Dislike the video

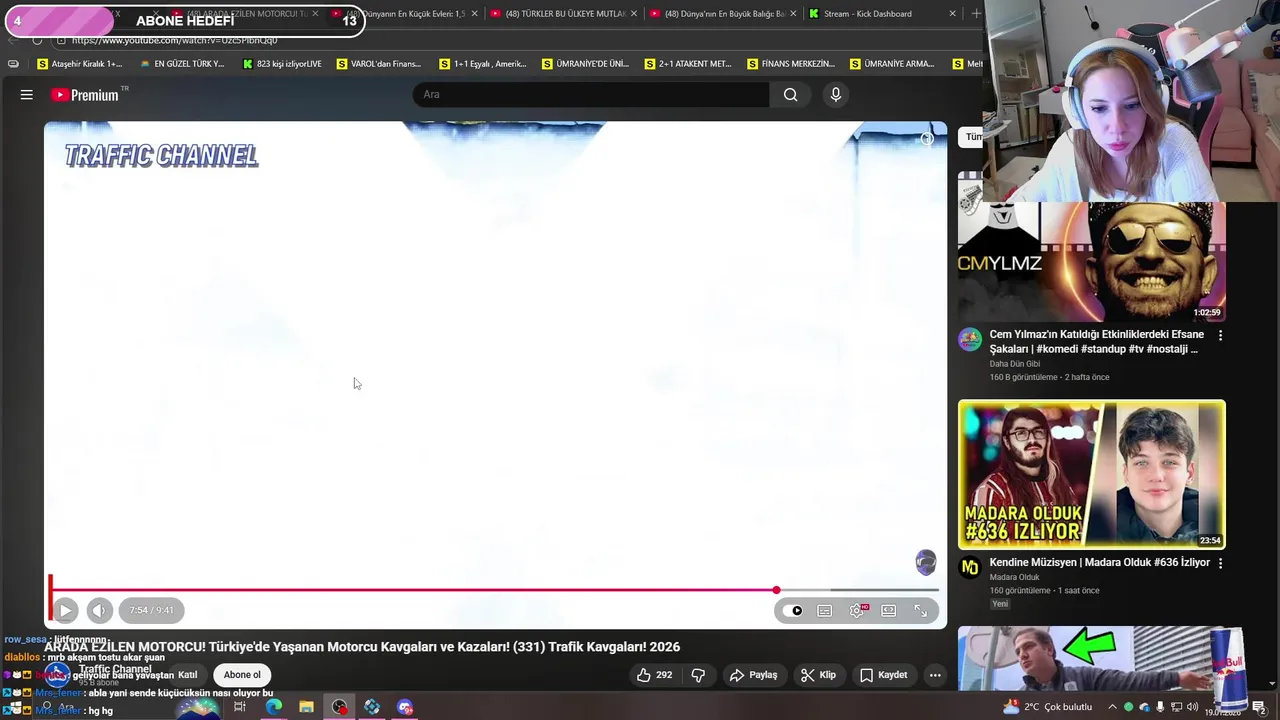pyautogui.click(x=698, y=675)
